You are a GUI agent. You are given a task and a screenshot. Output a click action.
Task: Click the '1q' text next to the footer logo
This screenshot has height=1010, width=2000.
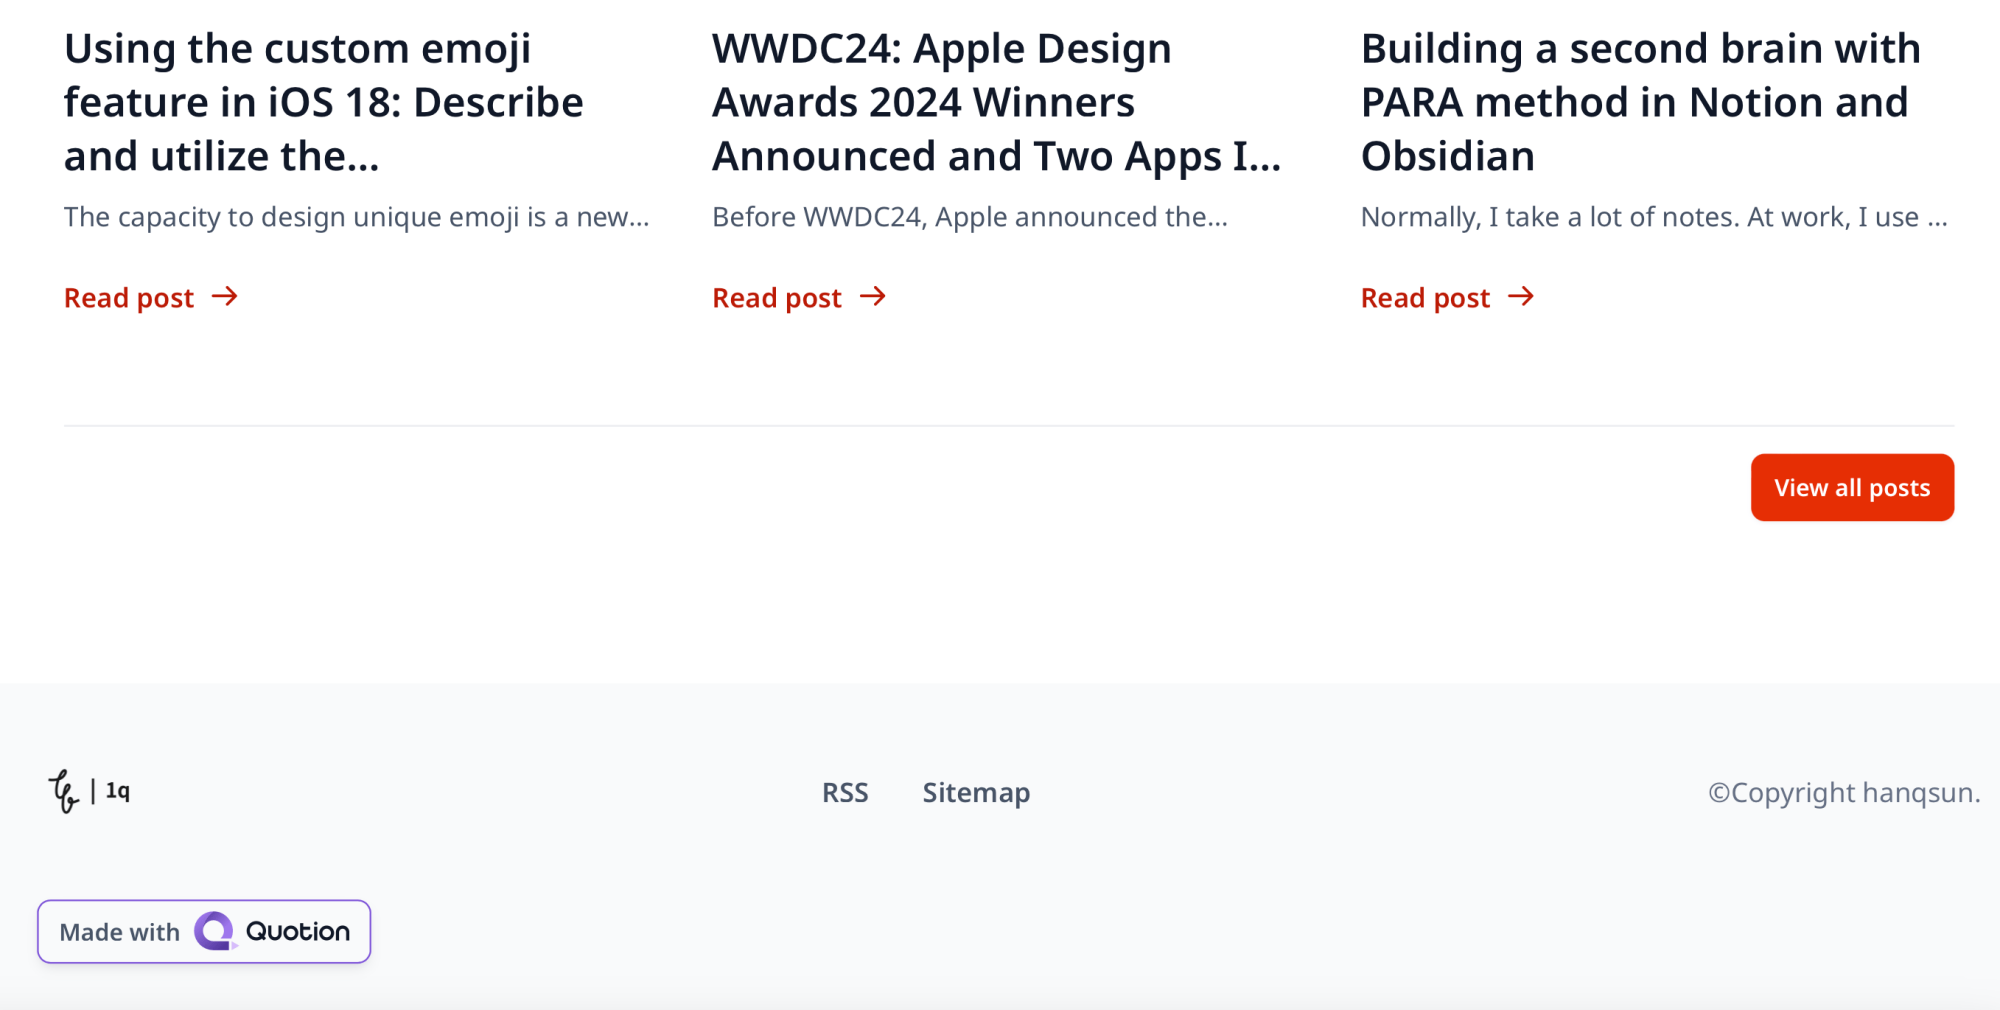118,791
